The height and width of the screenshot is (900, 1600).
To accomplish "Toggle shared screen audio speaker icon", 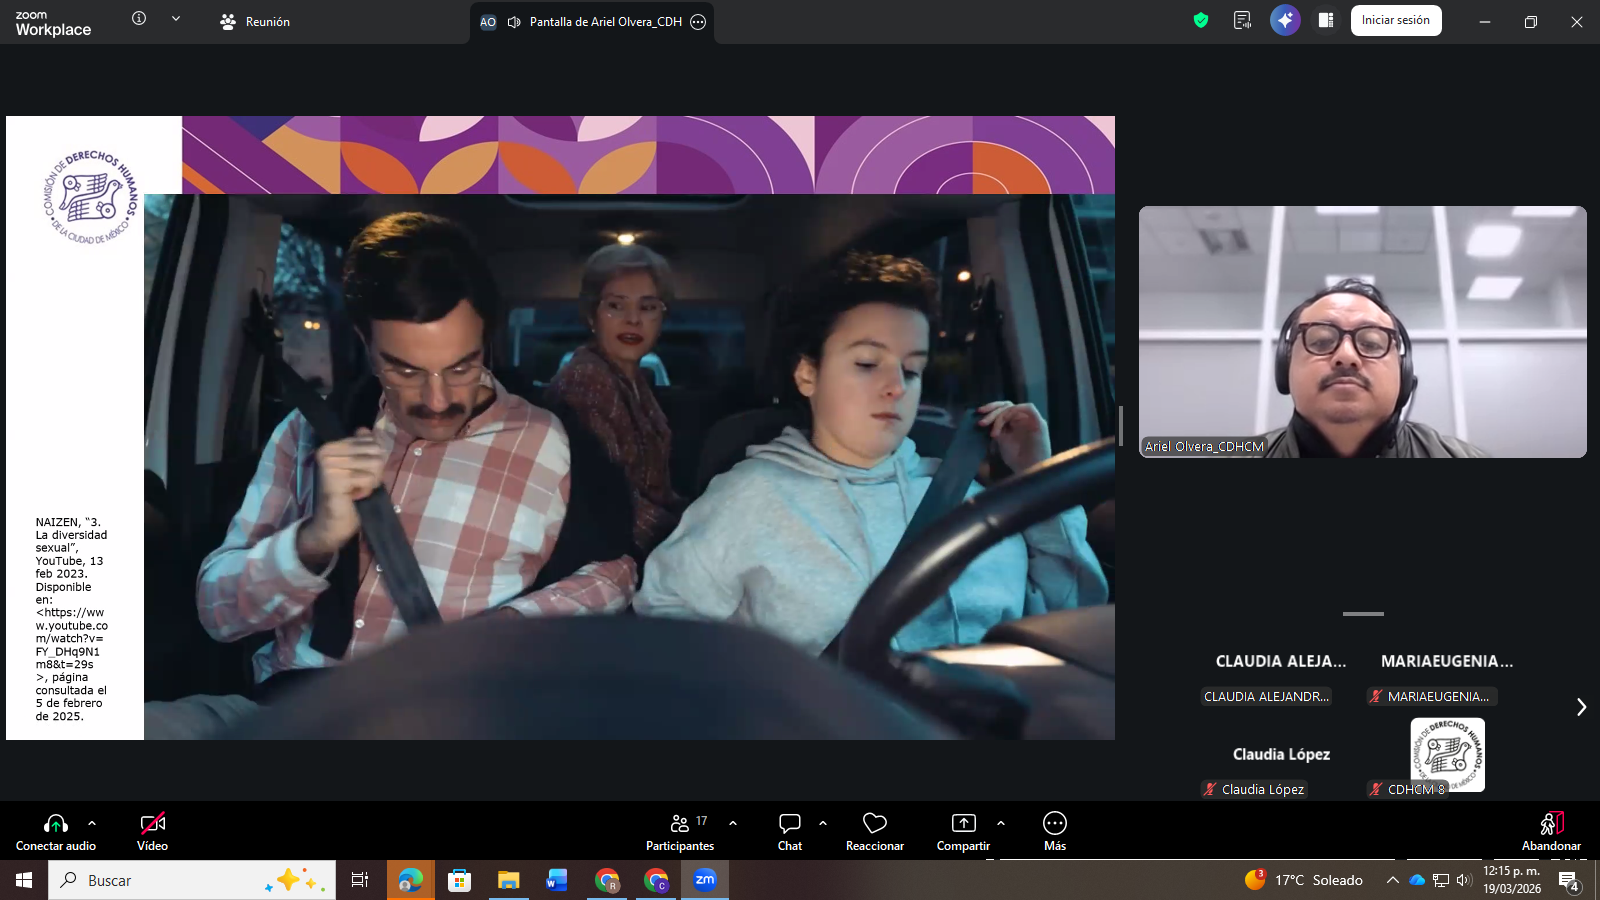I will (x=514, y=22).
